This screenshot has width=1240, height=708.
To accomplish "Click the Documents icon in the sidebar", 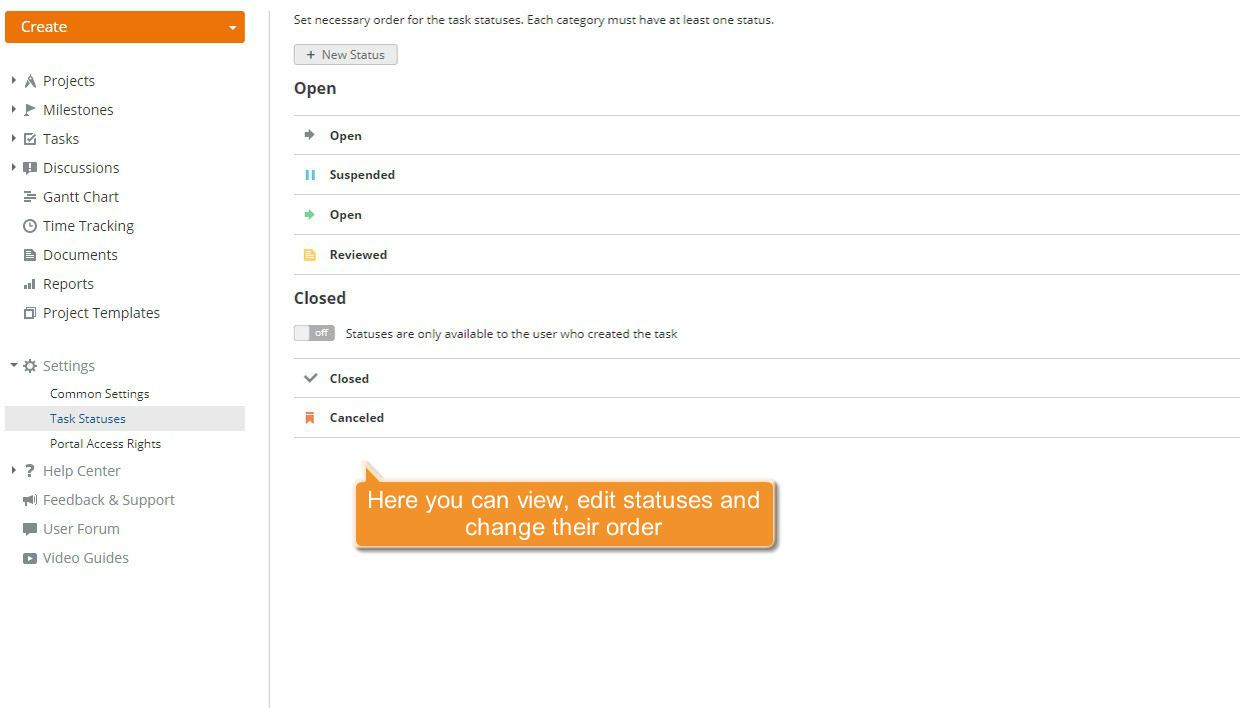I will point(29,254).
